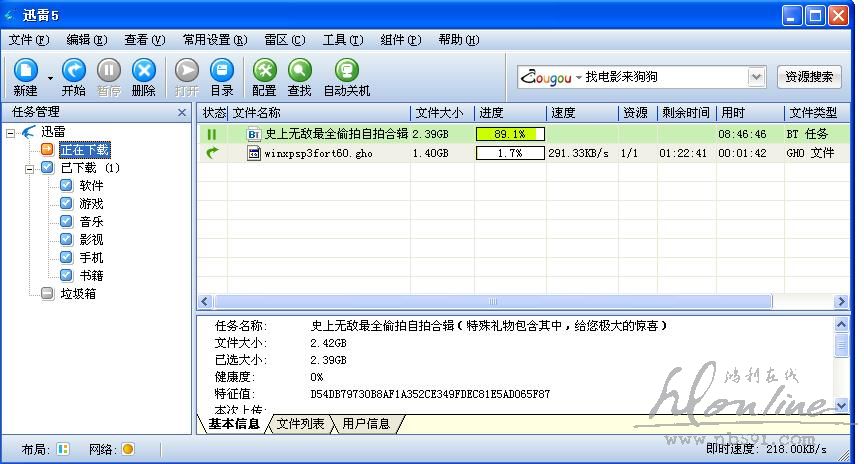Click the 新建 new task icon
Screen dimensions: 864x464
[x=25, y=71]
